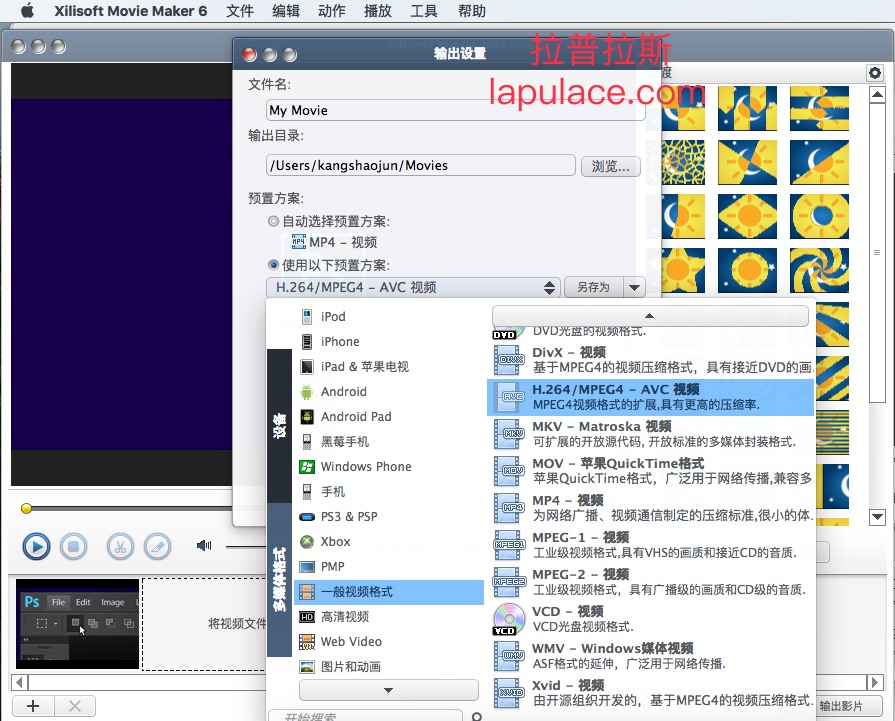Image resolution: width=895 pixels, height=721 pixels.
Task: Open the 动作 menu
Action: click(x=332, y=11)
